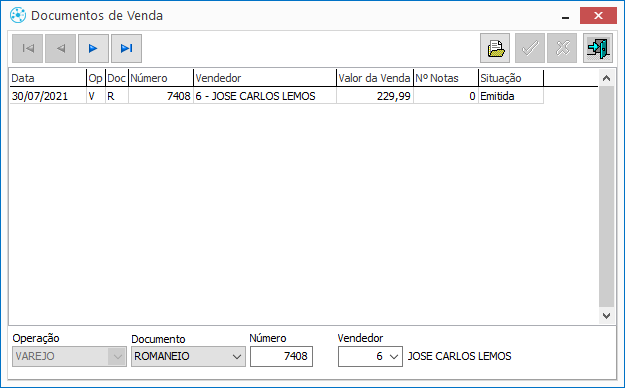Exit via the door icon button
This screenshot has width=625, height=388.
point(598,48)
